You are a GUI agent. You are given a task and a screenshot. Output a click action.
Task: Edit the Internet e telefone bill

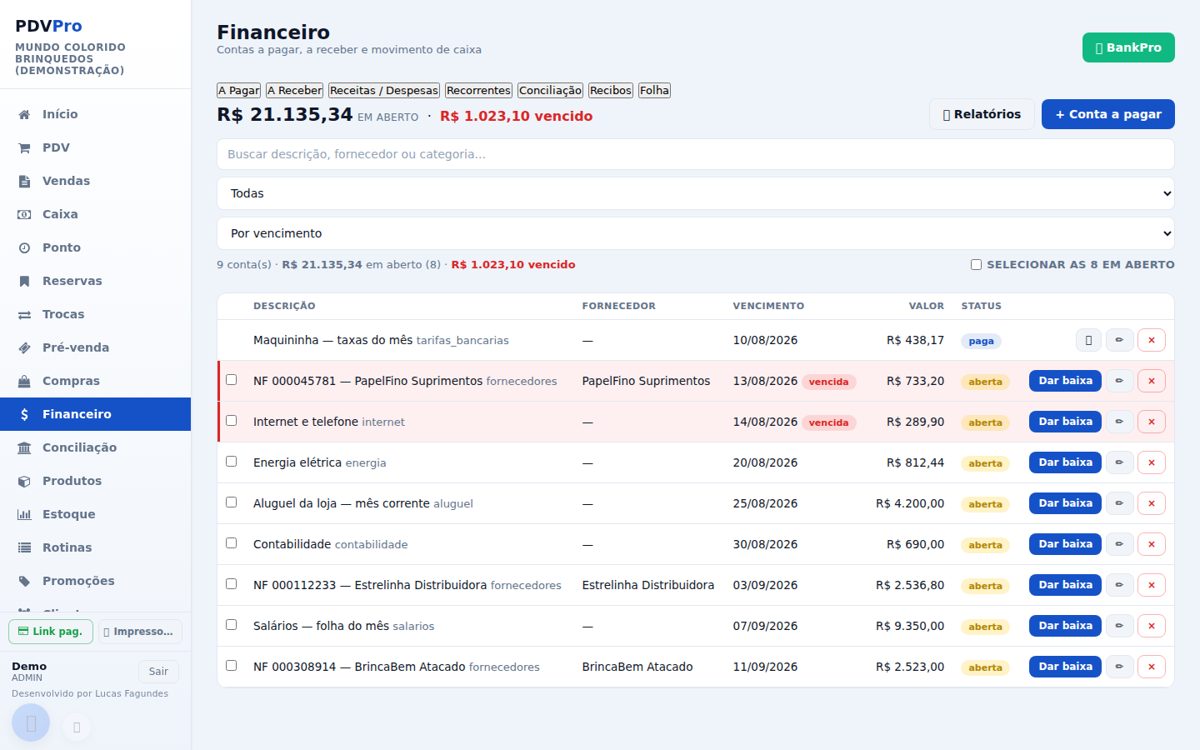coord(1120,422)
